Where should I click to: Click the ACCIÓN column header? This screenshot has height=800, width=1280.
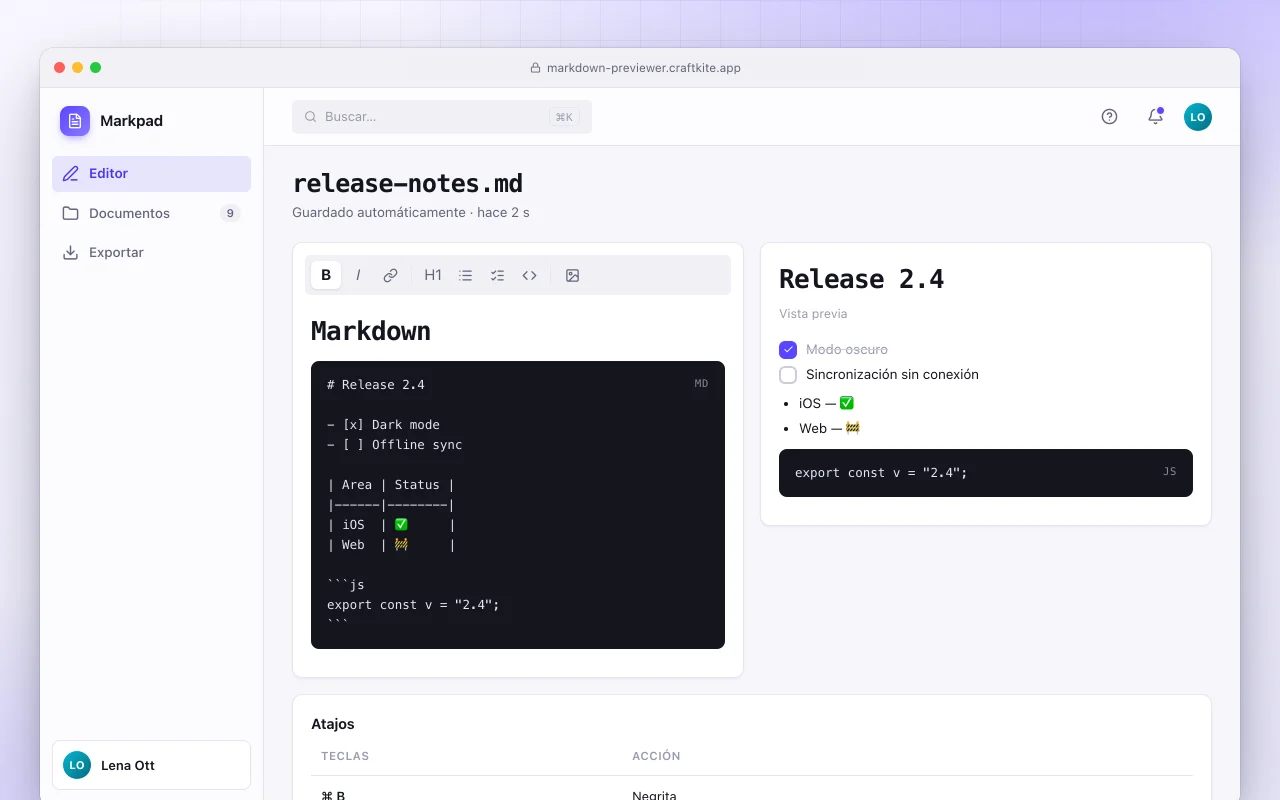[657, 756]
